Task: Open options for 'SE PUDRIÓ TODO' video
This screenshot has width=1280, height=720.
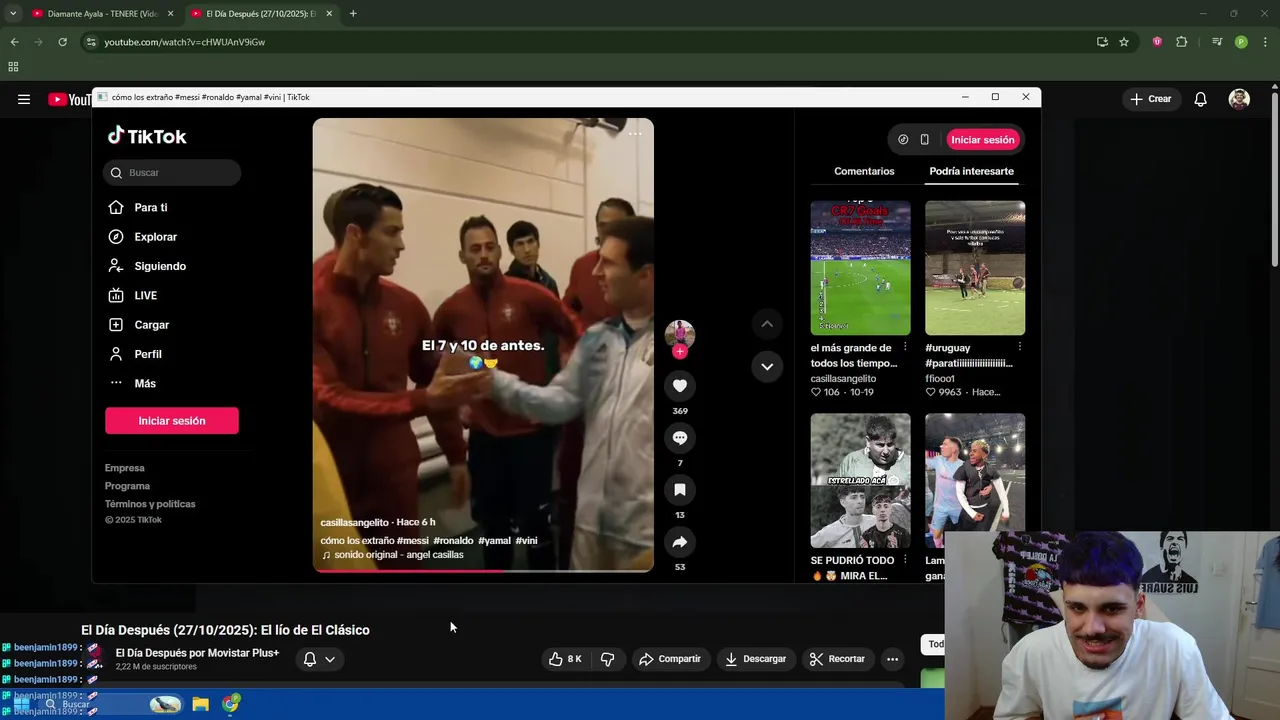Action: click(905, 560)
